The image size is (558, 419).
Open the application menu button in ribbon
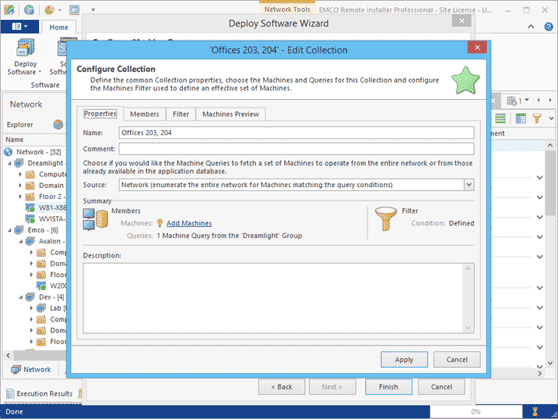click(20, 27)
